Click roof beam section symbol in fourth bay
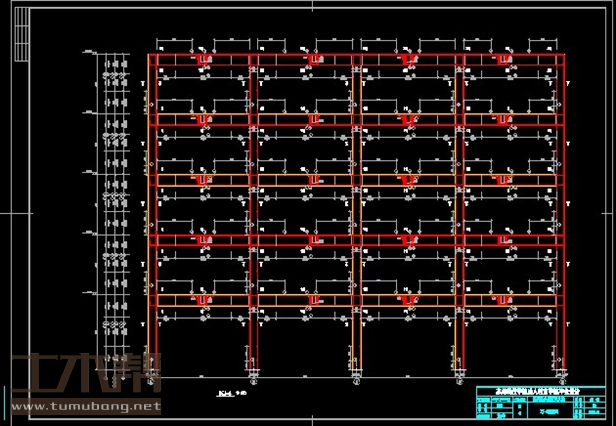Image resolution: width=616 pixels, height=426 pixels. (510, 61)
